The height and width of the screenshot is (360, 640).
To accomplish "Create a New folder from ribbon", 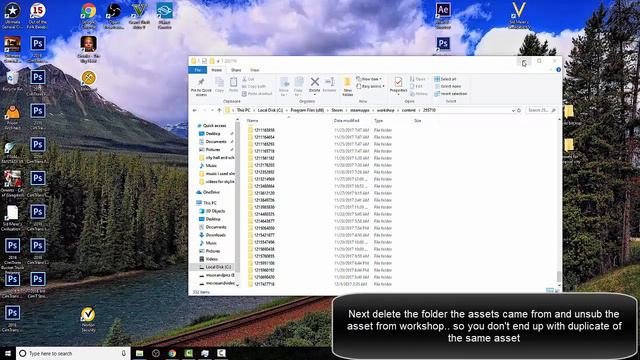I will pyautogui.click(x=347, y=86).
